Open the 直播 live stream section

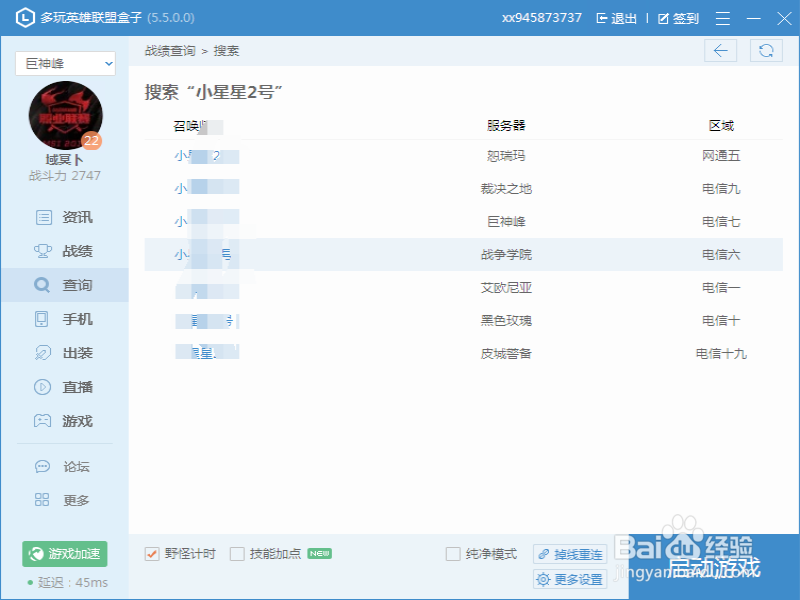click(64, 387)
